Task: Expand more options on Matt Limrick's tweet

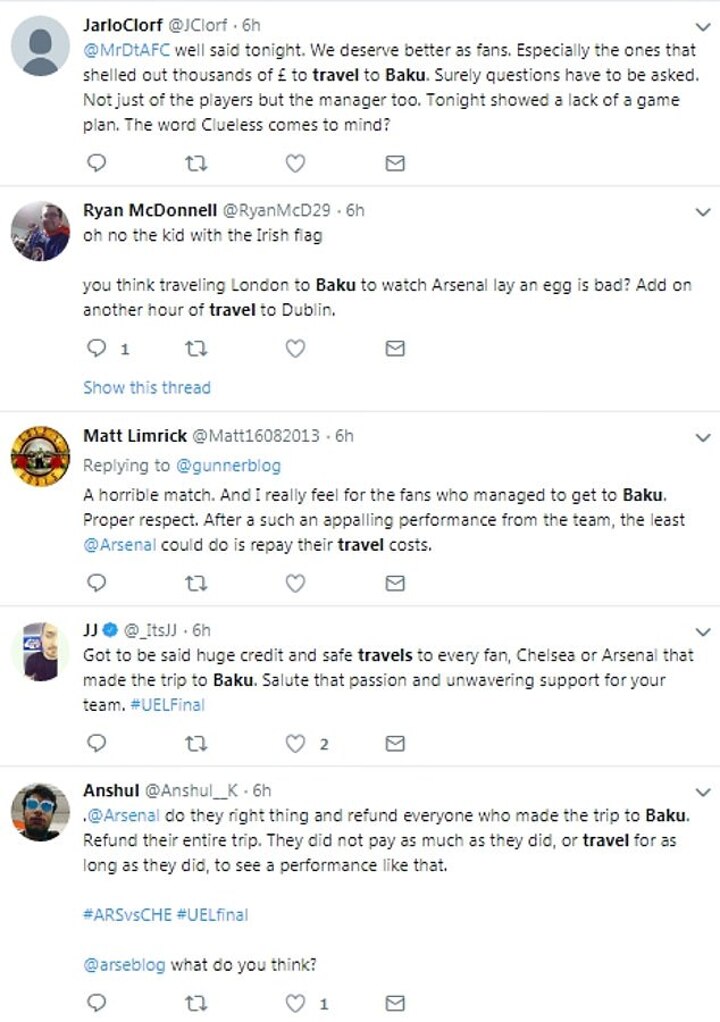Action: tap(703, 437)
